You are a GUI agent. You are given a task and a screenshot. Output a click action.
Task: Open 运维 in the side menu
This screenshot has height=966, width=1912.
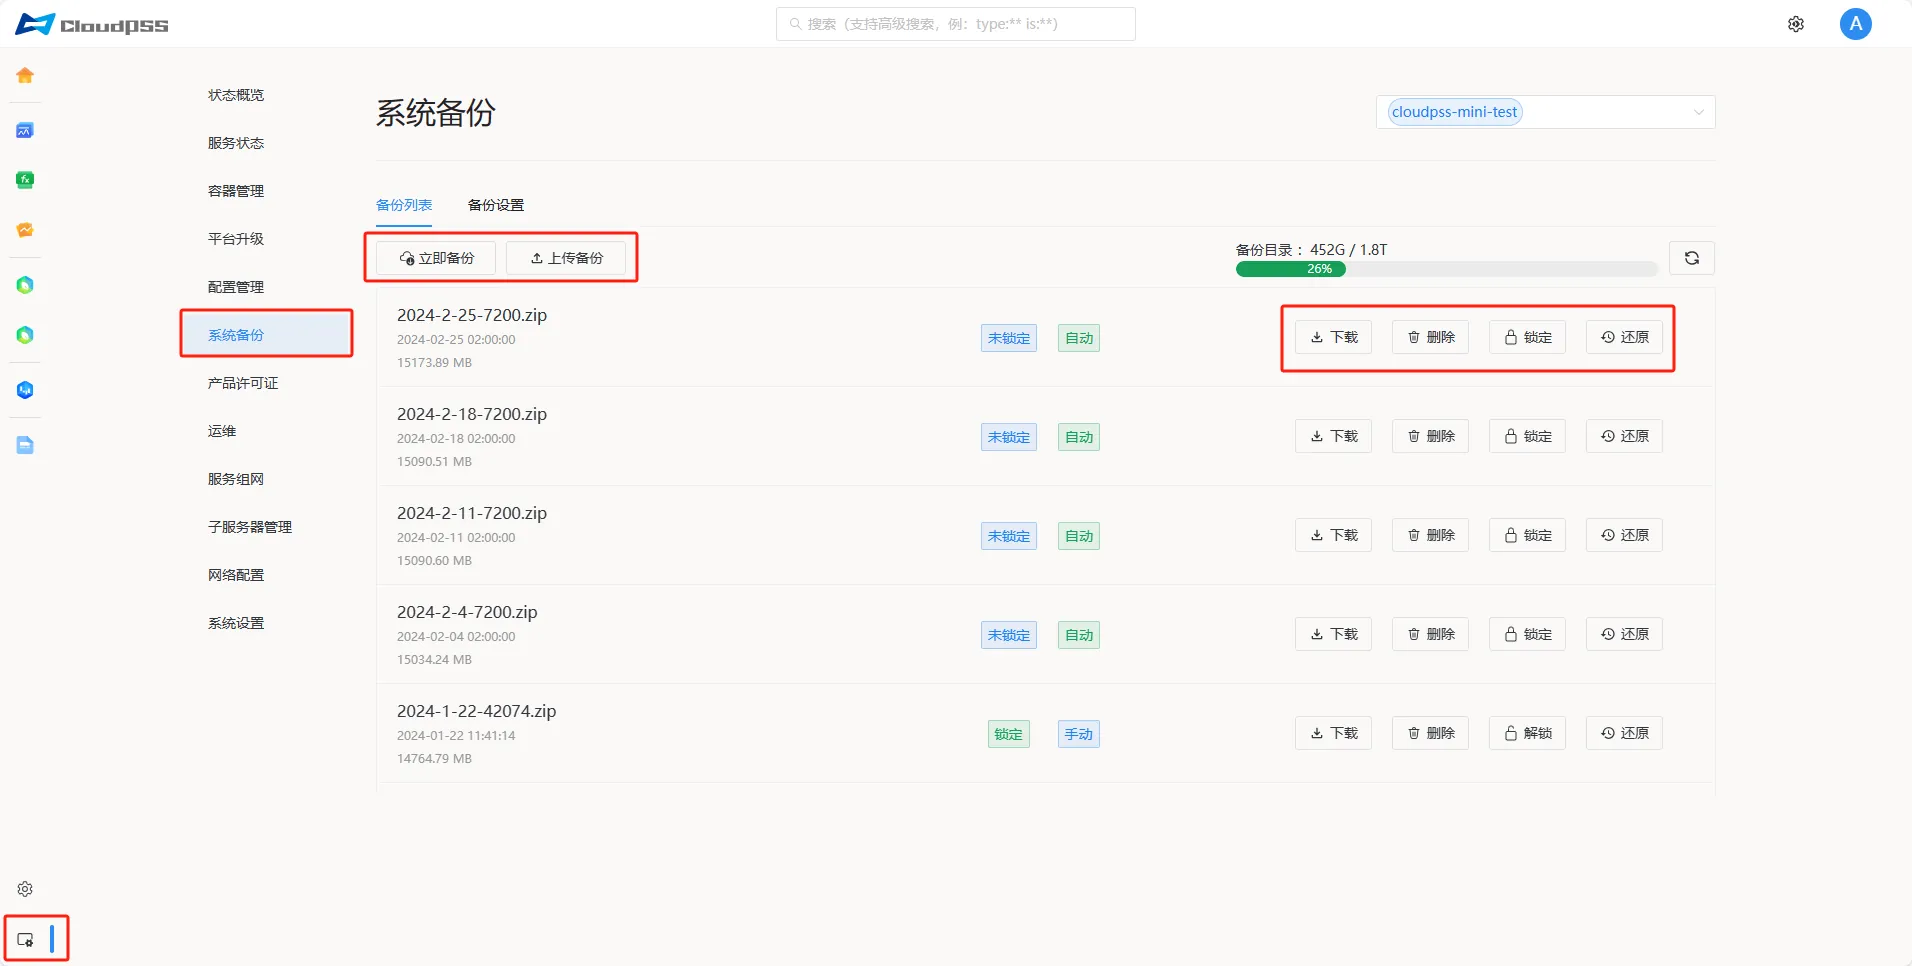222,431
